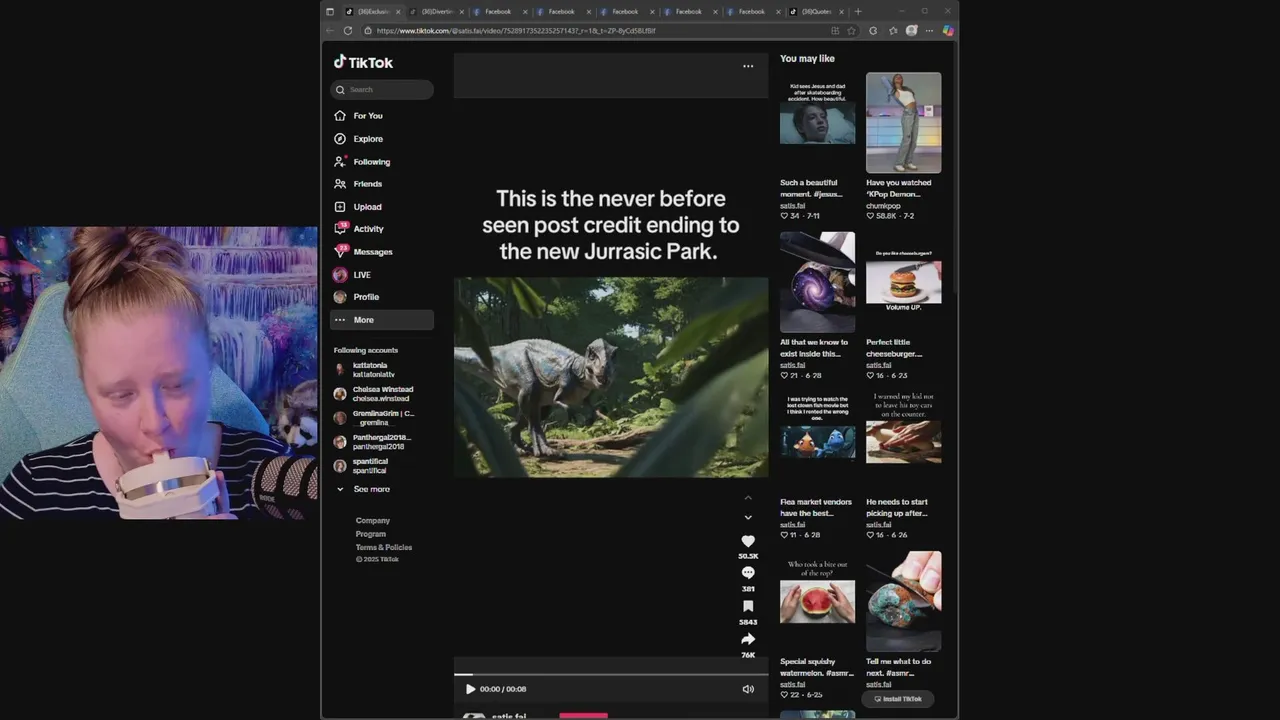Open the 'He needs to start picking up' thumbnail
The height and width of the screenshot is (720, 1280).
[904, 442]
